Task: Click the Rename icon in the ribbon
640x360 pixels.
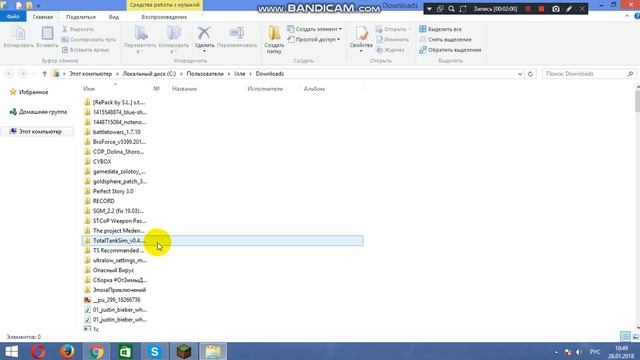Action: pyautogui.click(x=237, y=33)
